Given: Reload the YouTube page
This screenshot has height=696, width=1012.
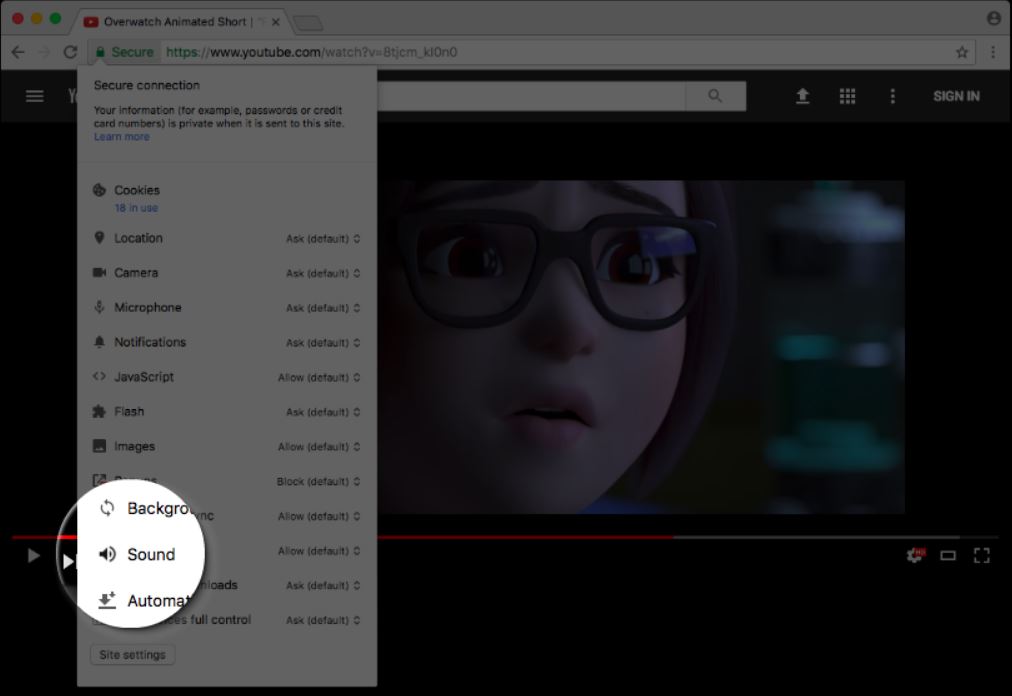Looking at the screenshot, I should (x=70, y=52).
